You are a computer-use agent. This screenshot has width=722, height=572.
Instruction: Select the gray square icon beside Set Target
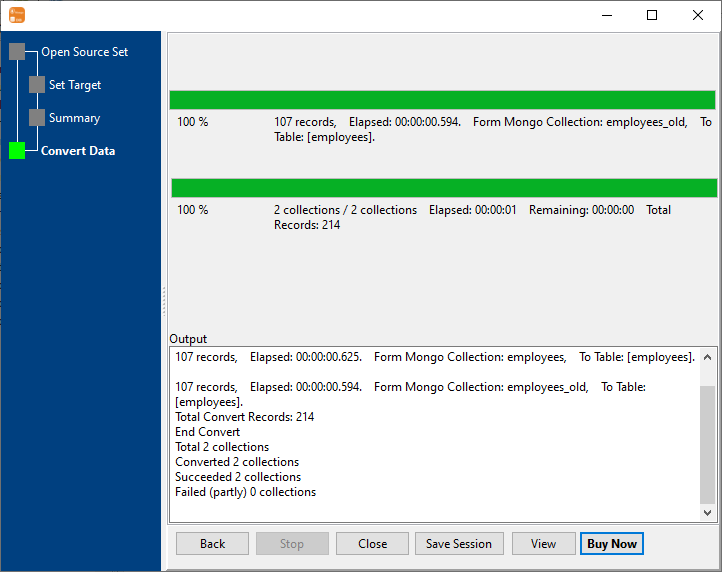click(37, 85)
